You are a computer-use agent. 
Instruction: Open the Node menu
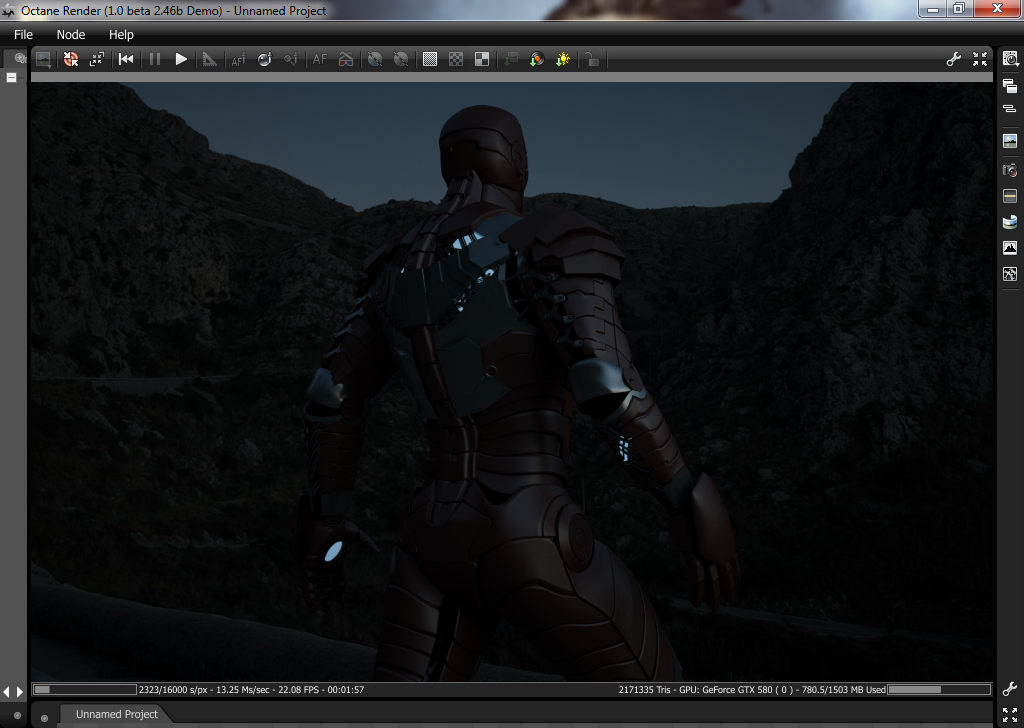click(x=71, y=34)
